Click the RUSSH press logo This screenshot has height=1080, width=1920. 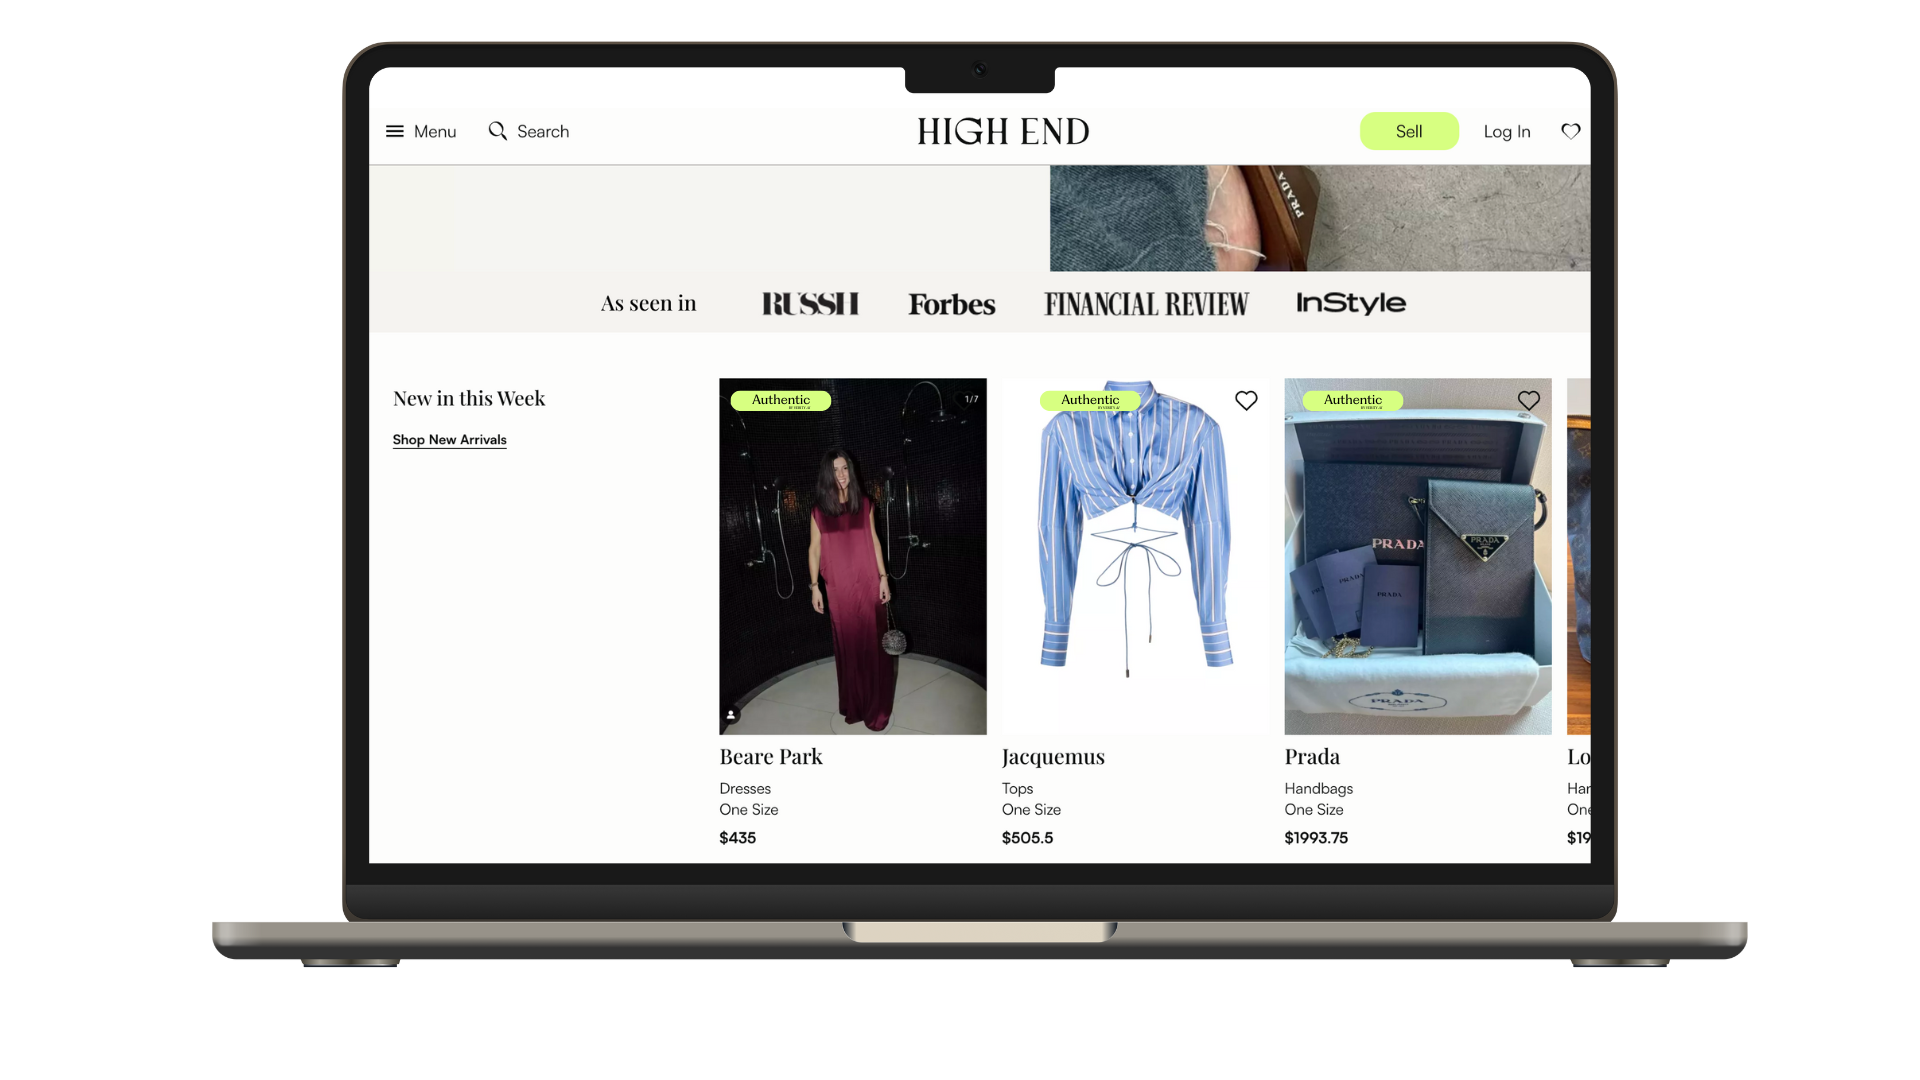[x=811, y=303]
